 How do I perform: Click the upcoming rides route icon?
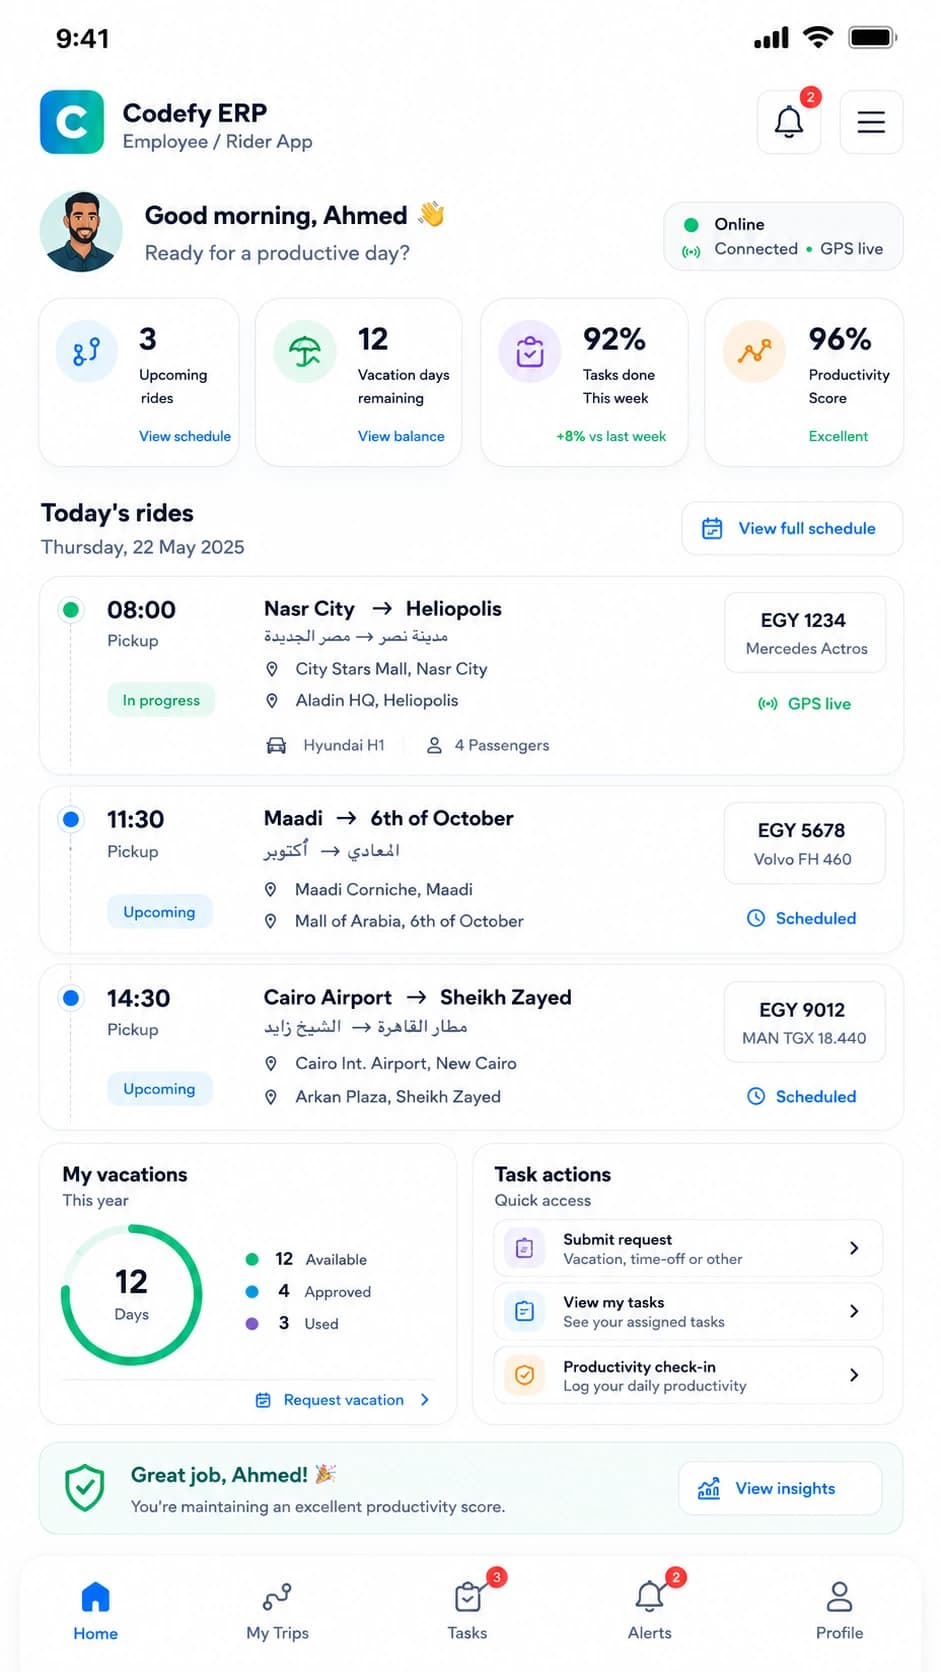tap(87, 351)
